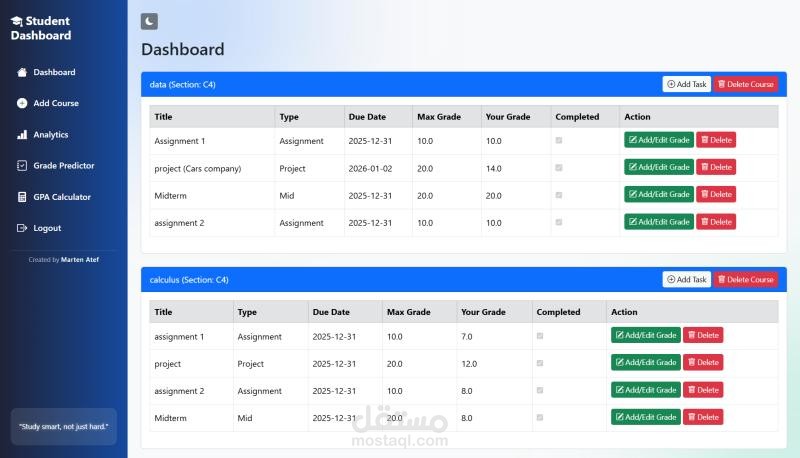800x458 pixels.
Task: Open Dashboard from the sidebar
Action: pos(54,72)
